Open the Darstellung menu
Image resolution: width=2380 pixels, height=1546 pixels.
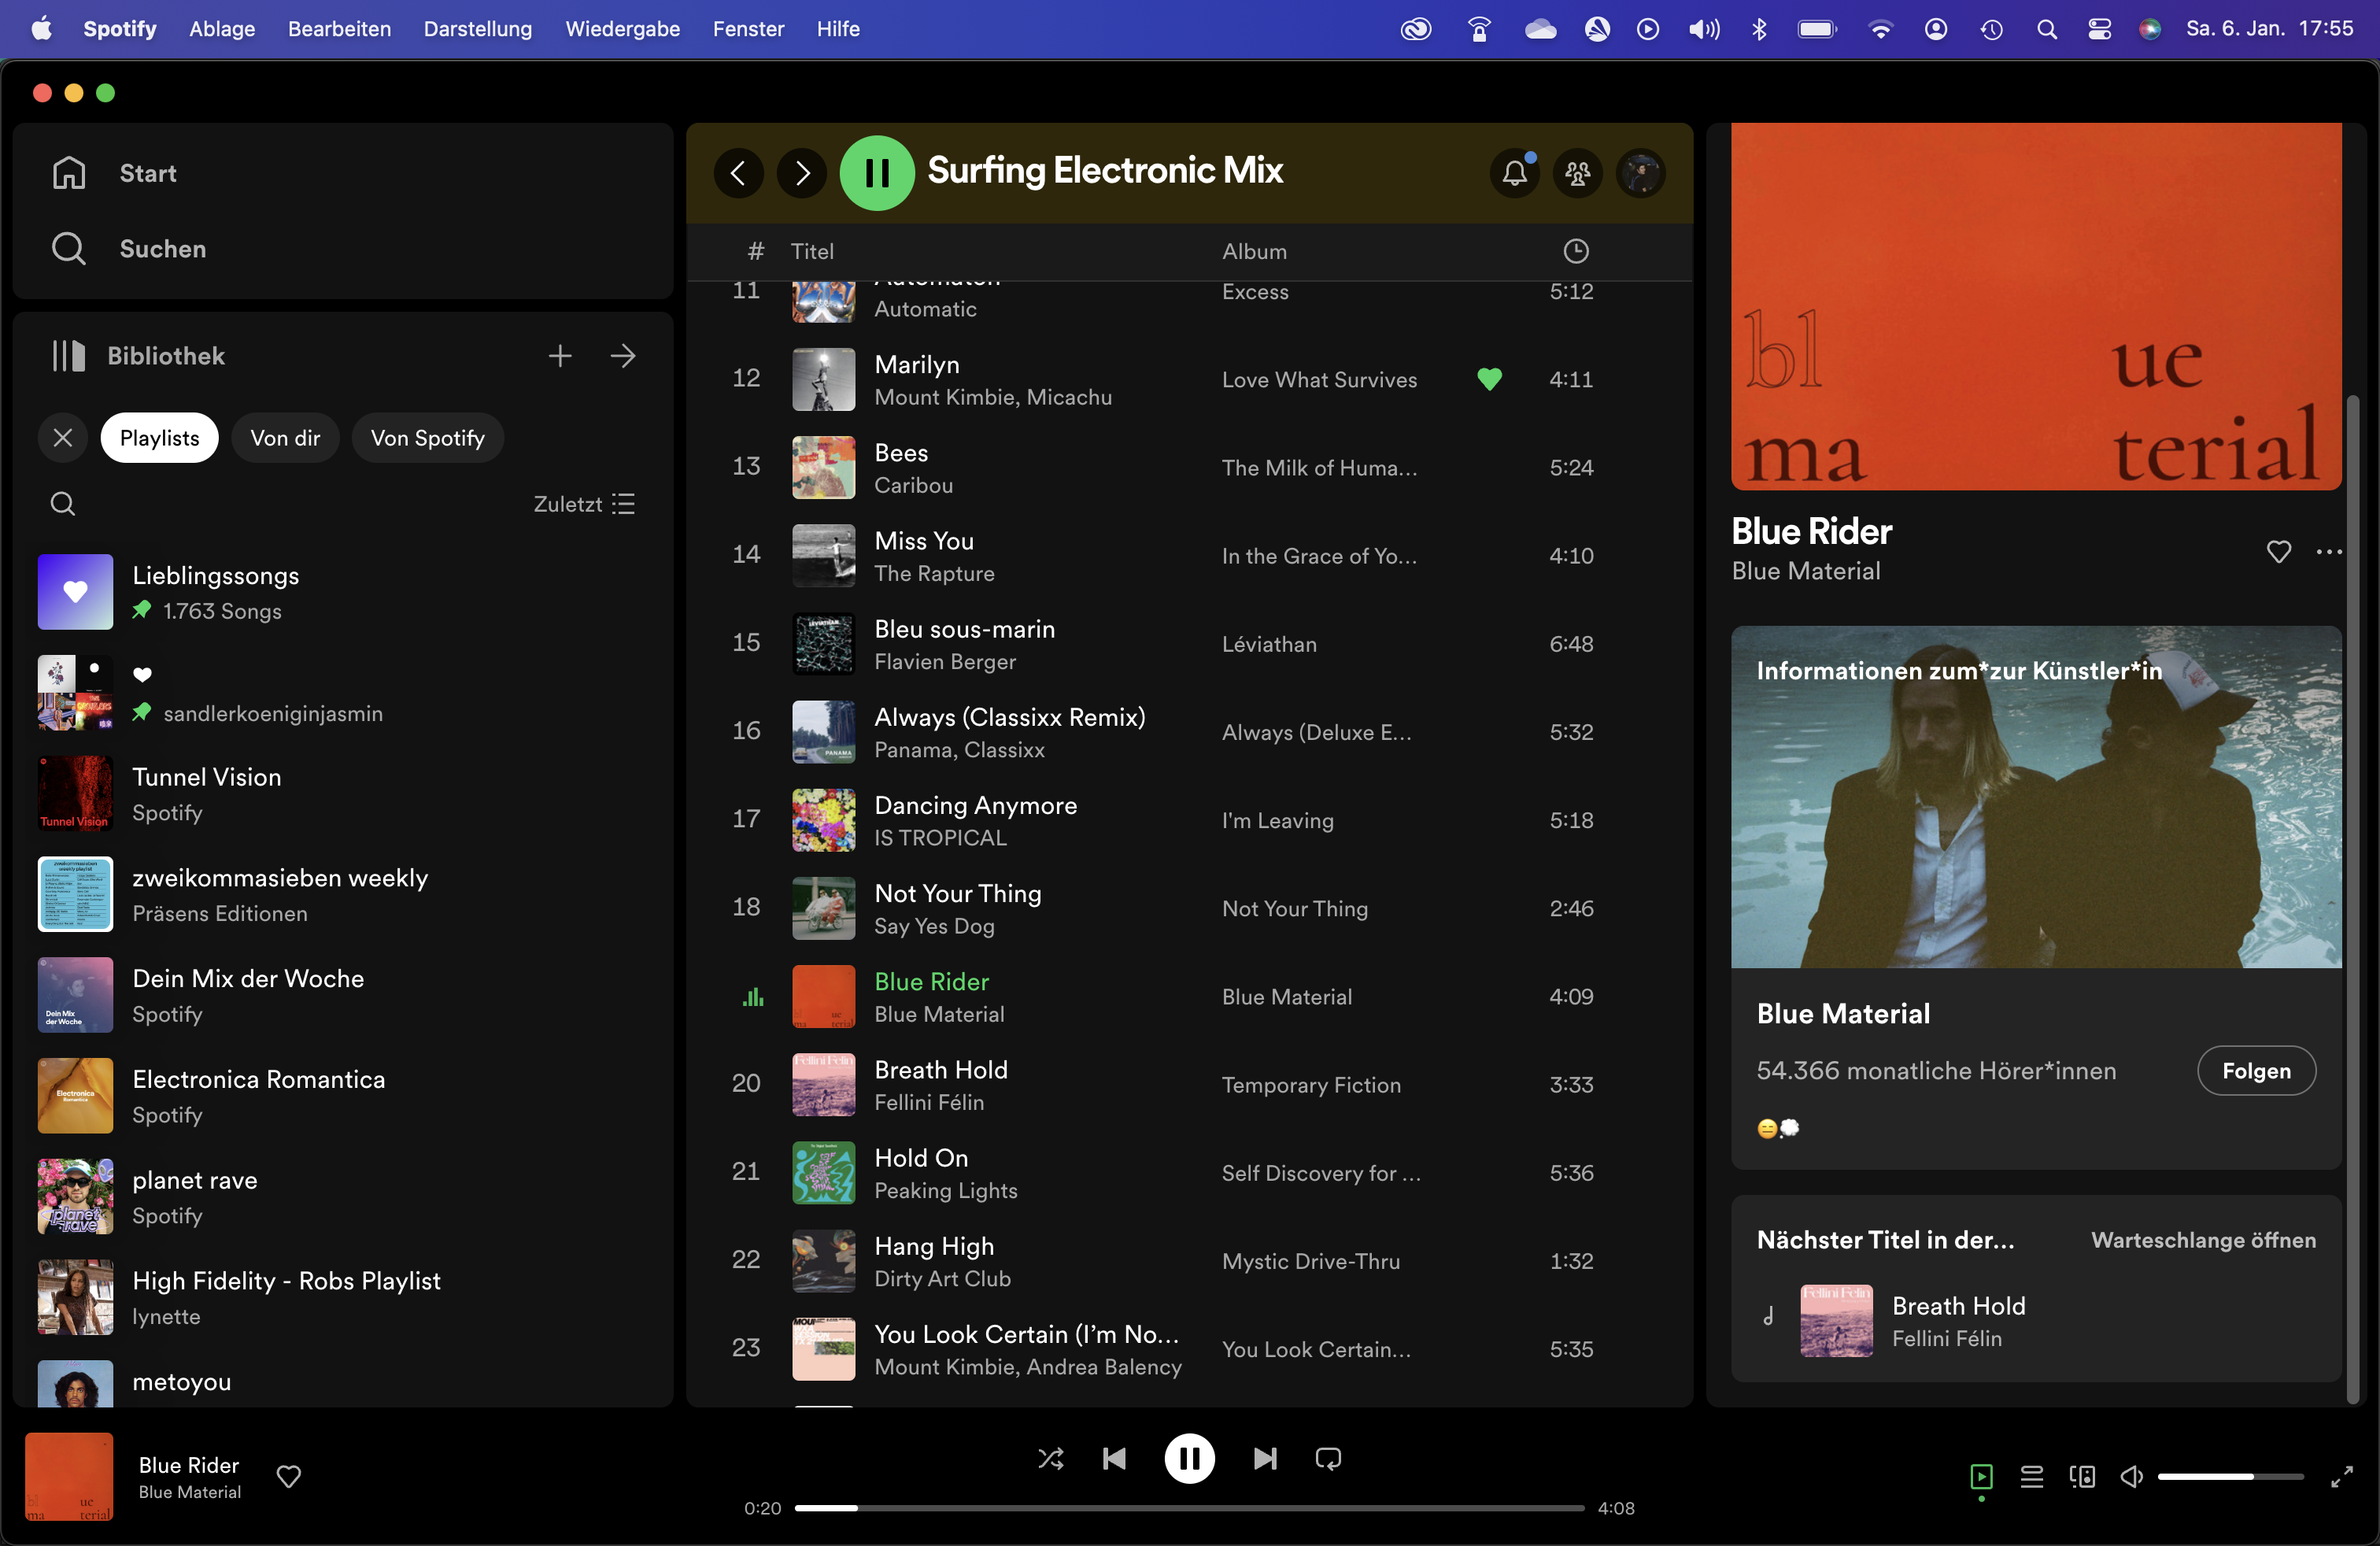477,29
